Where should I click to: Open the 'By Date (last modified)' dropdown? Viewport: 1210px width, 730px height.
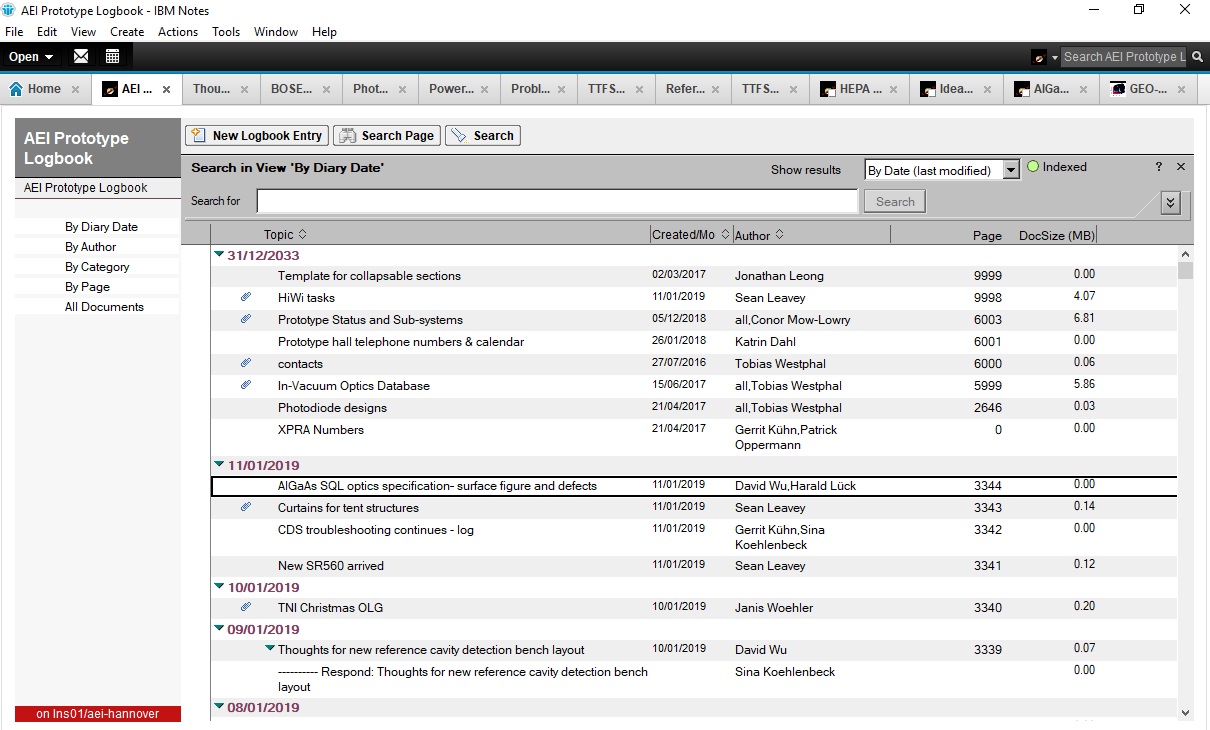point(1010,169)
